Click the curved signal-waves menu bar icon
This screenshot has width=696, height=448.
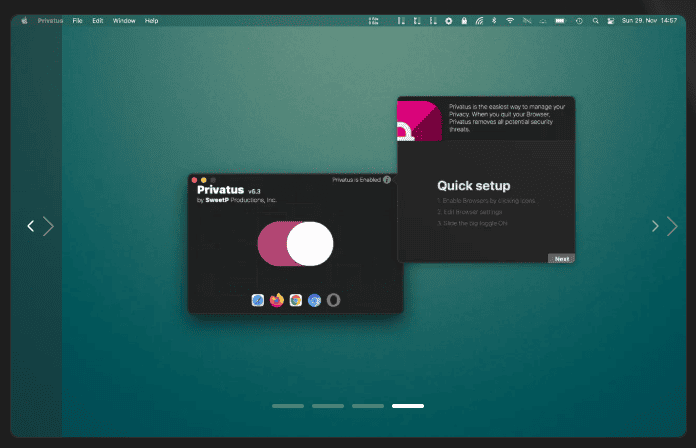tap(479, 21)
